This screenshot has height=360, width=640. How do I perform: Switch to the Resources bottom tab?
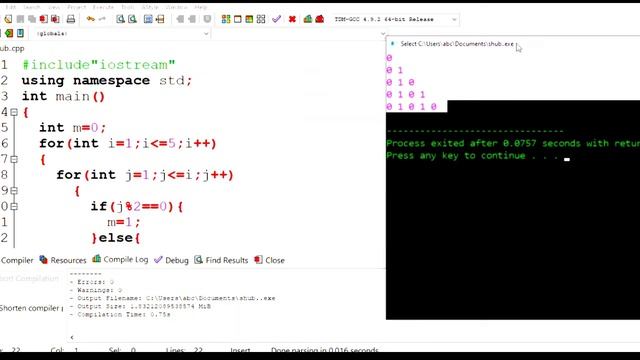(x=63, y=260)
